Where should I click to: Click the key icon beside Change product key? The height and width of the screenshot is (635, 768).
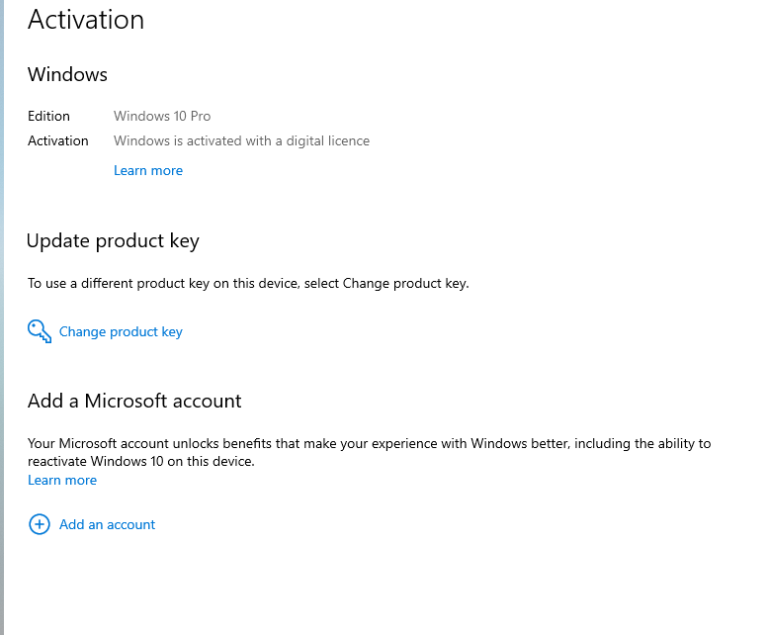[39, 331]
